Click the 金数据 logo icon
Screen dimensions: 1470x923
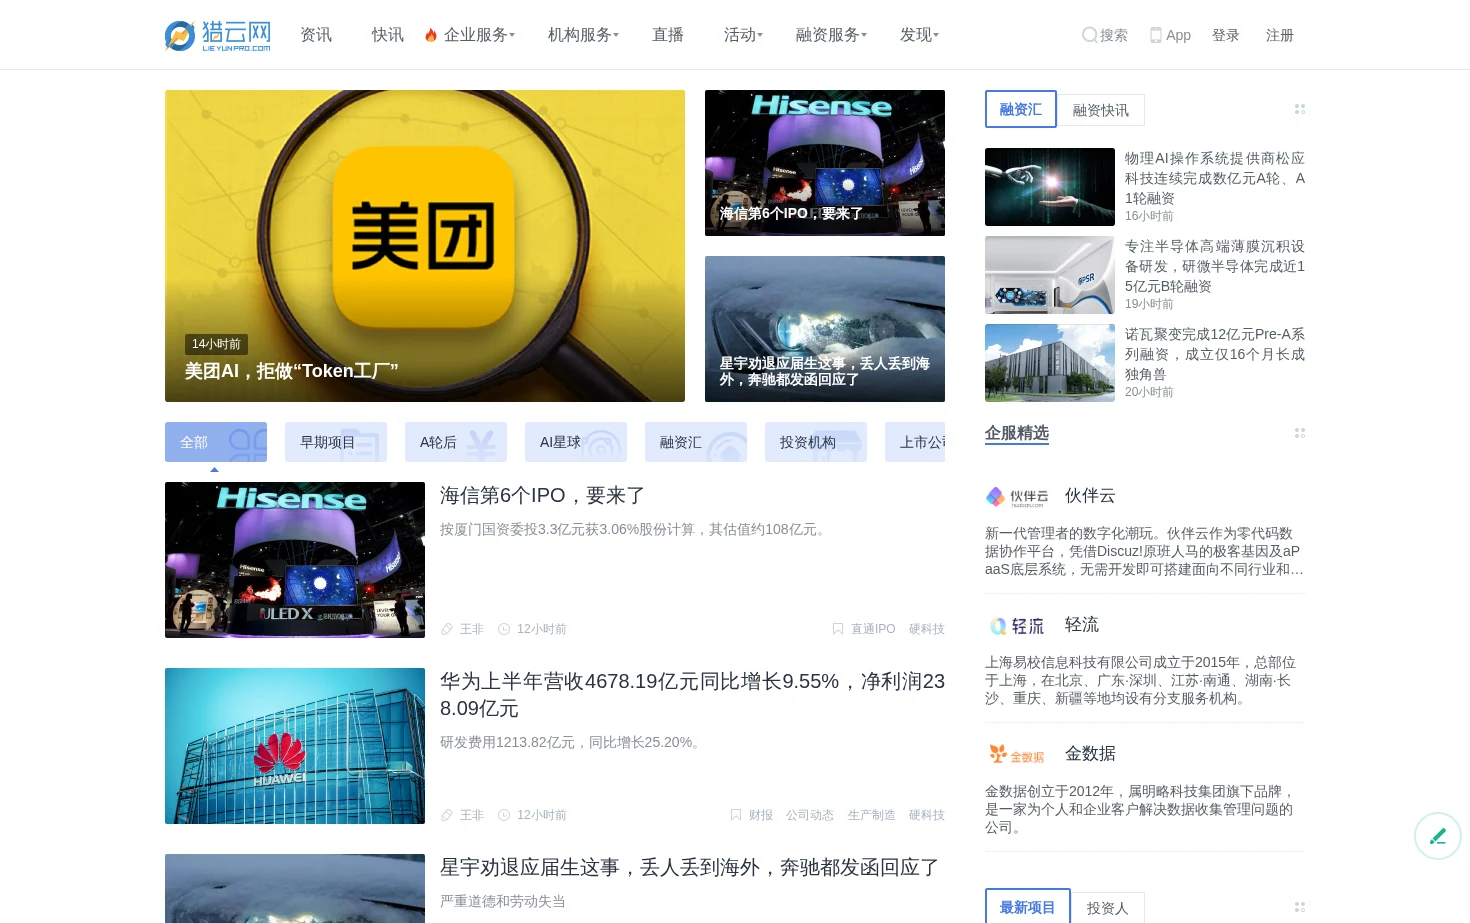tap(1017, 755)
